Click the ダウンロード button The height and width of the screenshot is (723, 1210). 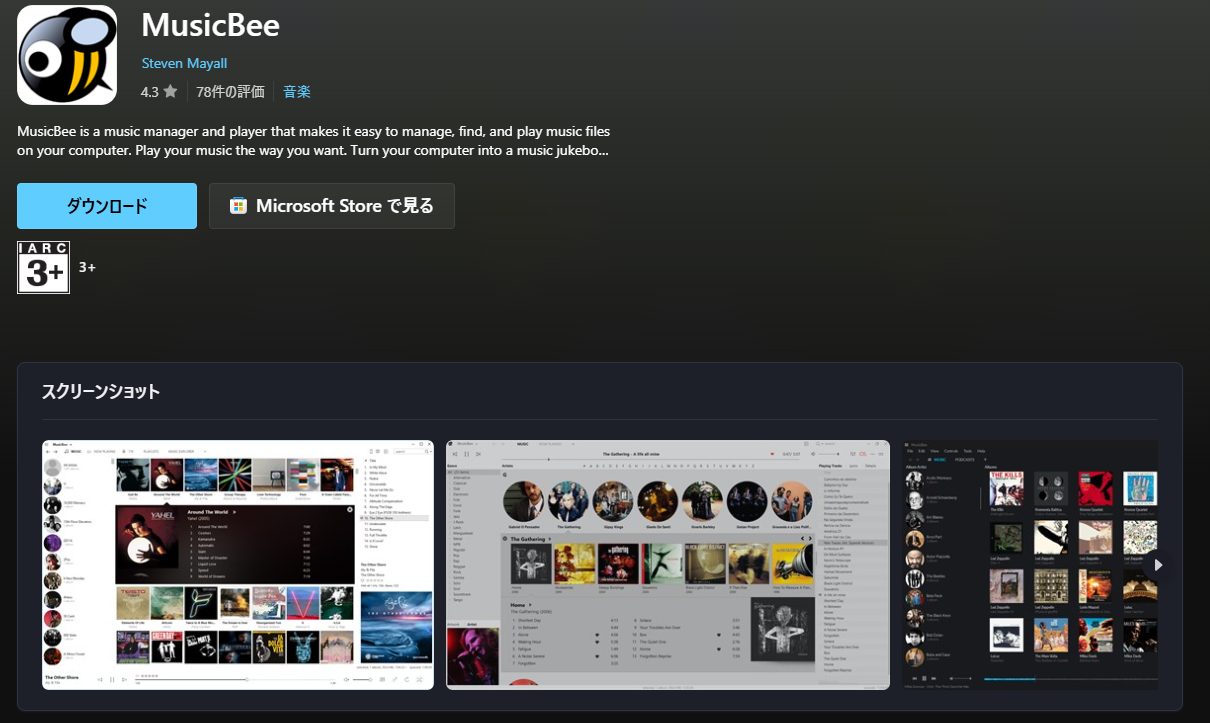107,206
